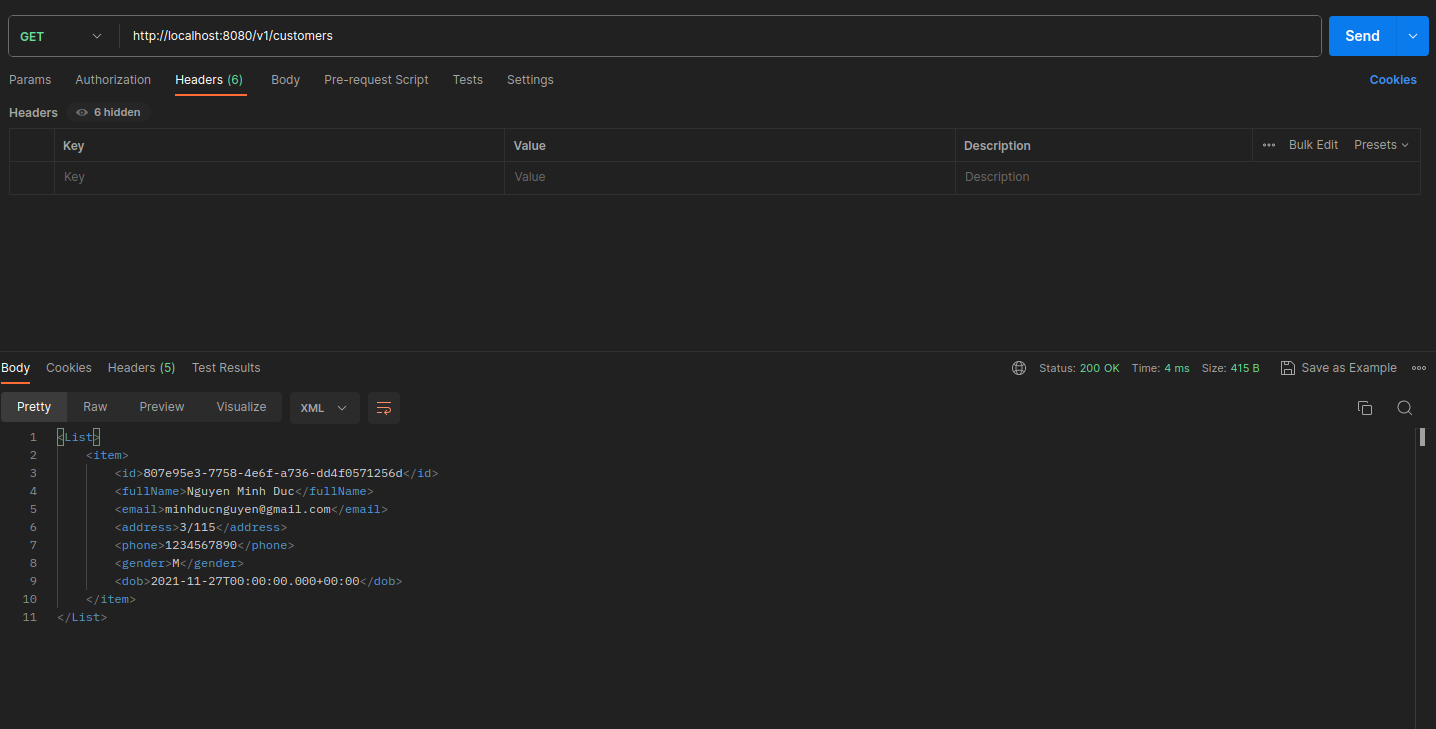Open search in response body
Screen dimensions: 1436x729
coord(1404,408)
